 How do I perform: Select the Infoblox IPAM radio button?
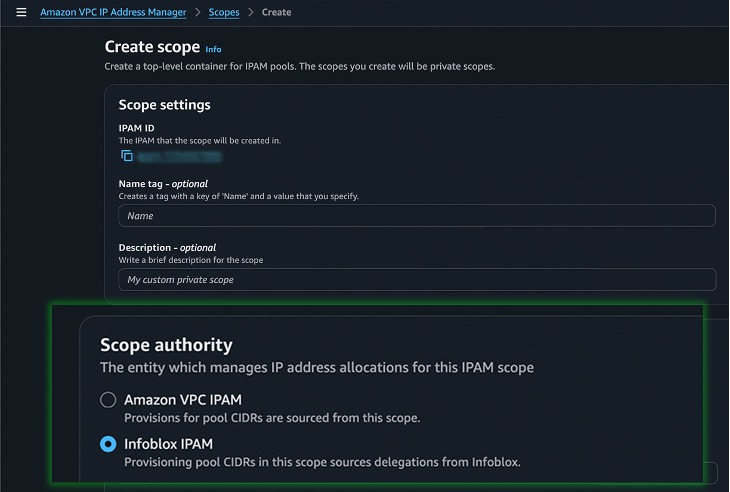point(108,444)
